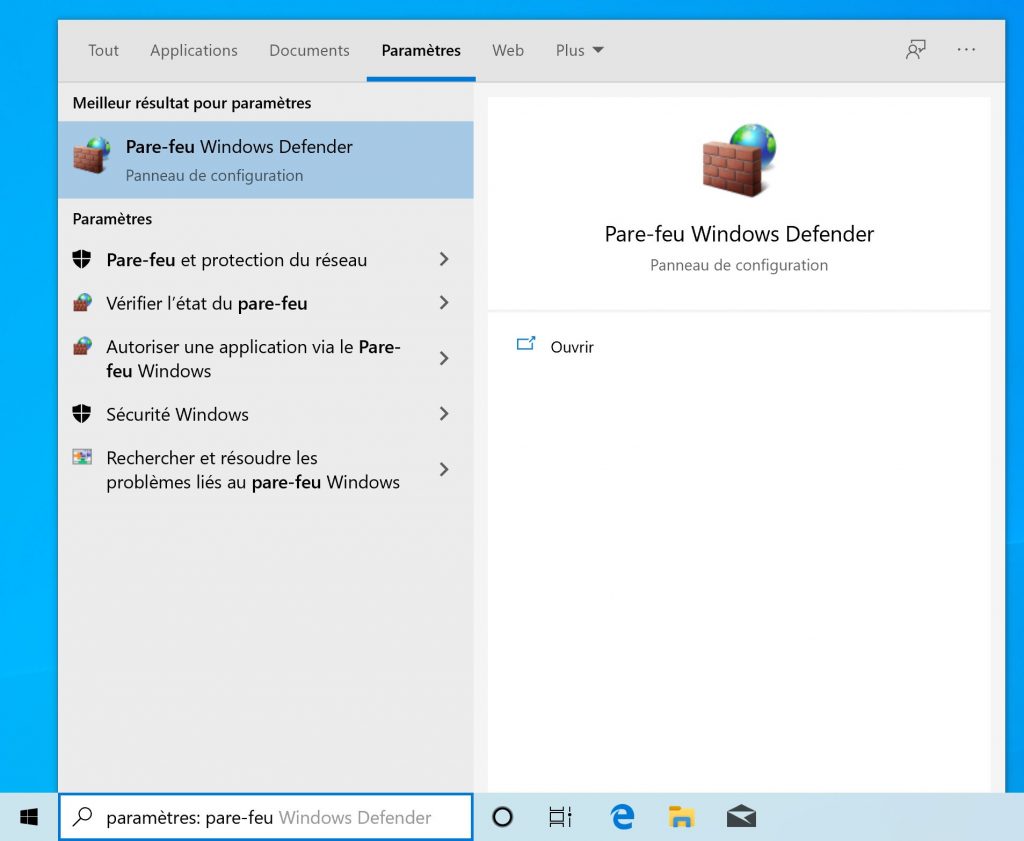
Task: Click the shield icon beside Sécurité Windows
Action: click(82, 413)
